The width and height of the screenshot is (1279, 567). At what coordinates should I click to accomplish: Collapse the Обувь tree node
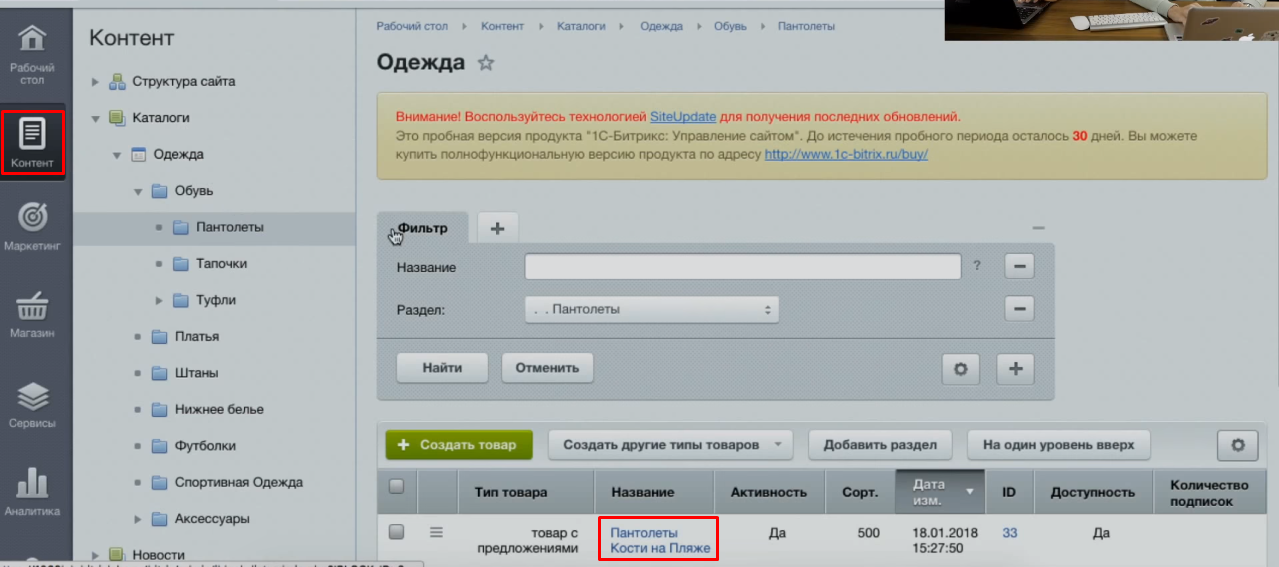pos(138,191)
